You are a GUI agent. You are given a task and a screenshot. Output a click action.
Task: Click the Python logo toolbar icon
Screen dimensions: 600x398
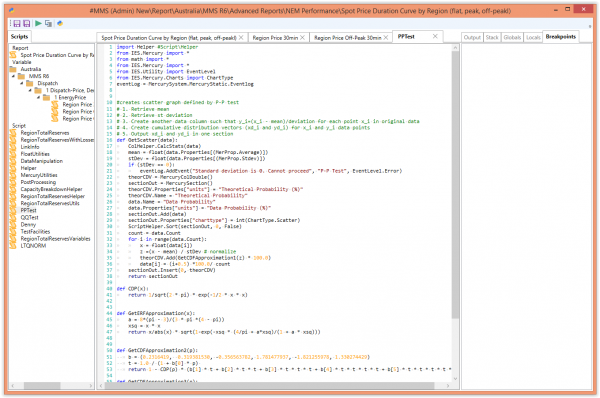pos(60,23)
